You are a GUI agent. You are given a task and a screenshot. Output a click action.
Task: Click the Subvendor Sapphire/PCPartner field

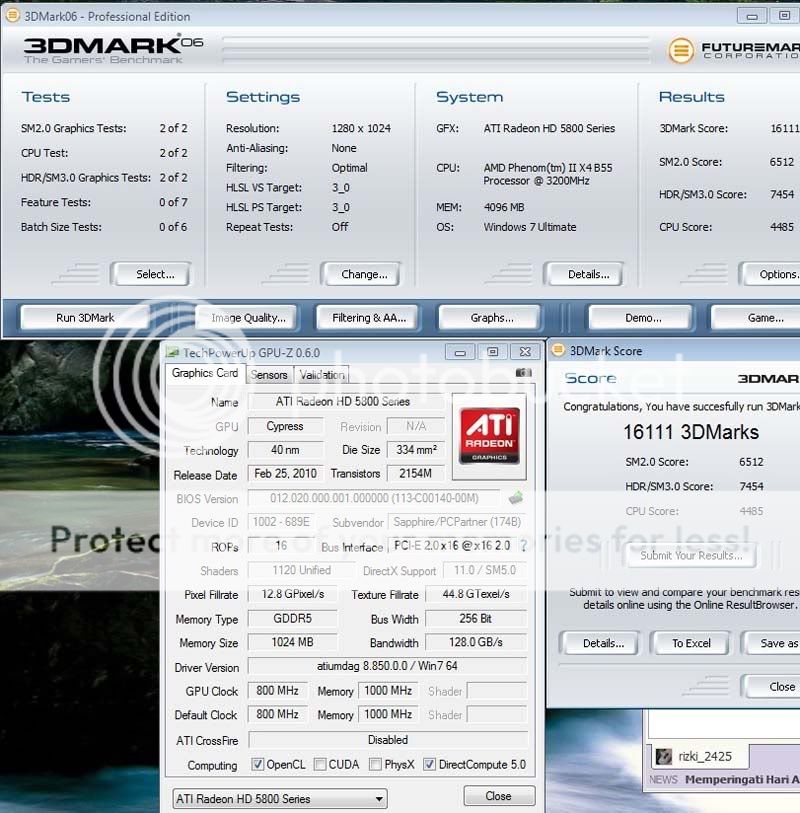pos(457,522)
